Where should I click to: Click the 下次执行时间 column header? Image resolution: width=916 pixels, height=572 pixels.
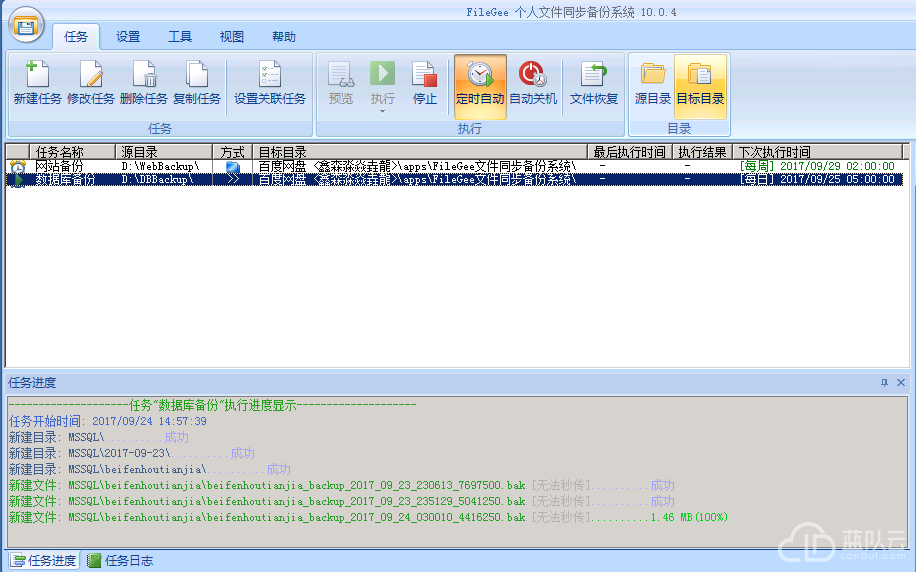(x=818, y=152)
